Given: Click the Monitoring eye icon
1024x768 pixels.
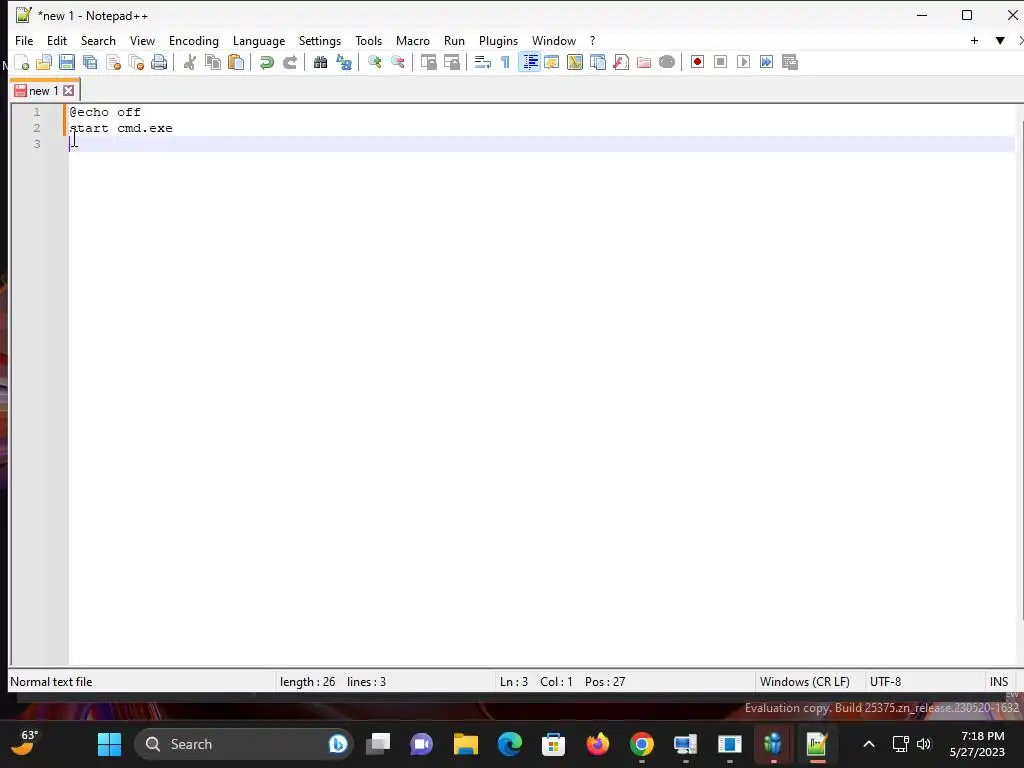Looking at the screenshot, I should click(x=667, y=63).
